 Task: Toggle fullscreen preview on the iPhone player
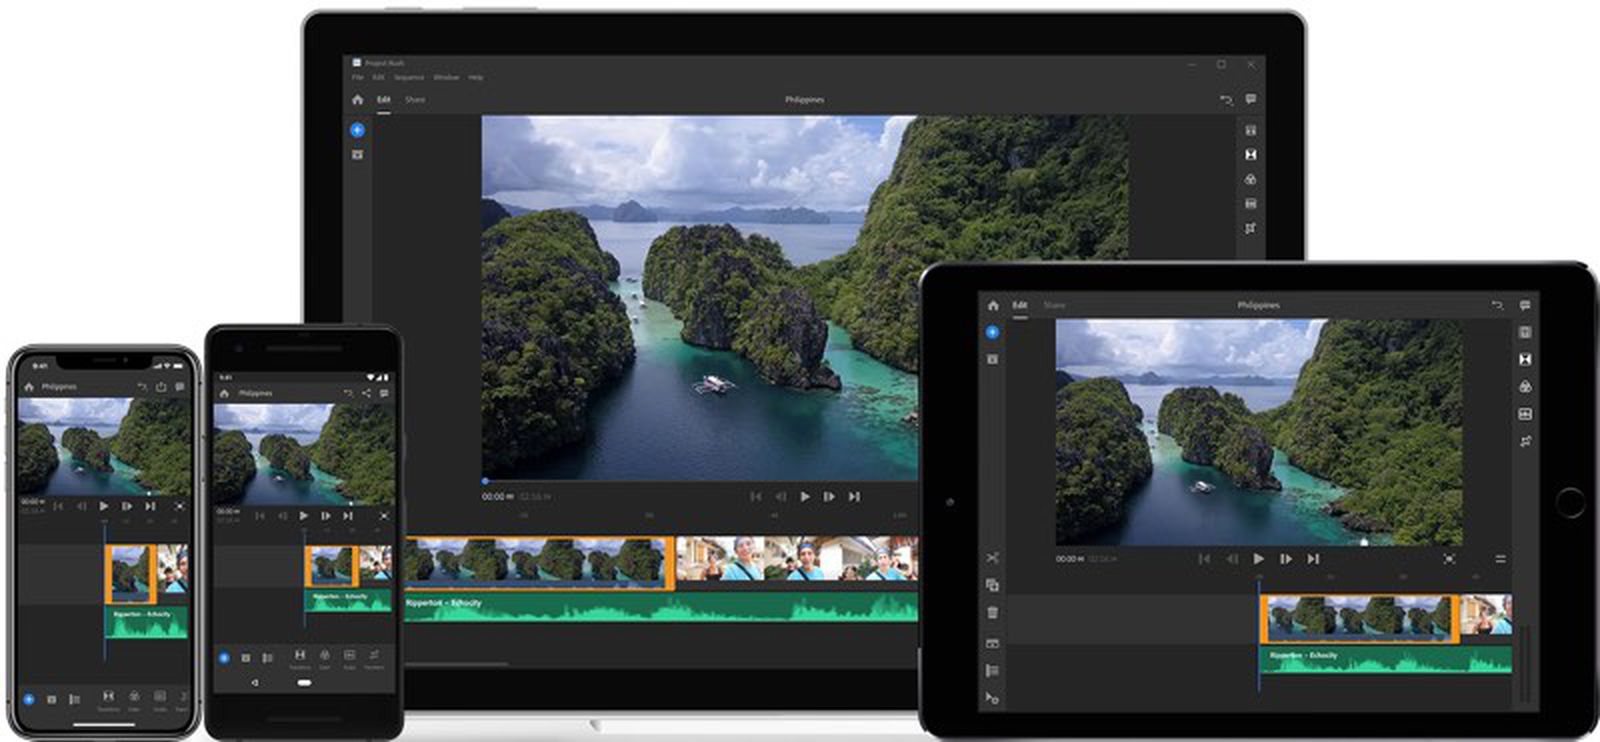(179, 506)
